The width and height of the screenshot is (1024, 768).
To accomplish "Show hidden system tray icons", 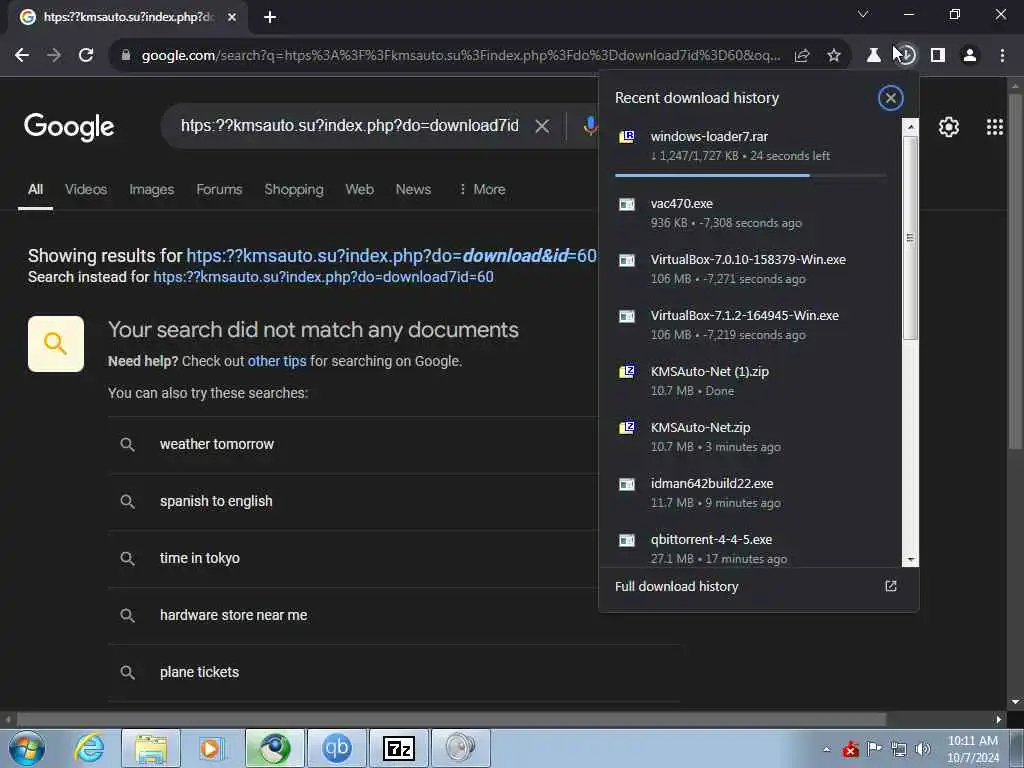I will point(826,749).
